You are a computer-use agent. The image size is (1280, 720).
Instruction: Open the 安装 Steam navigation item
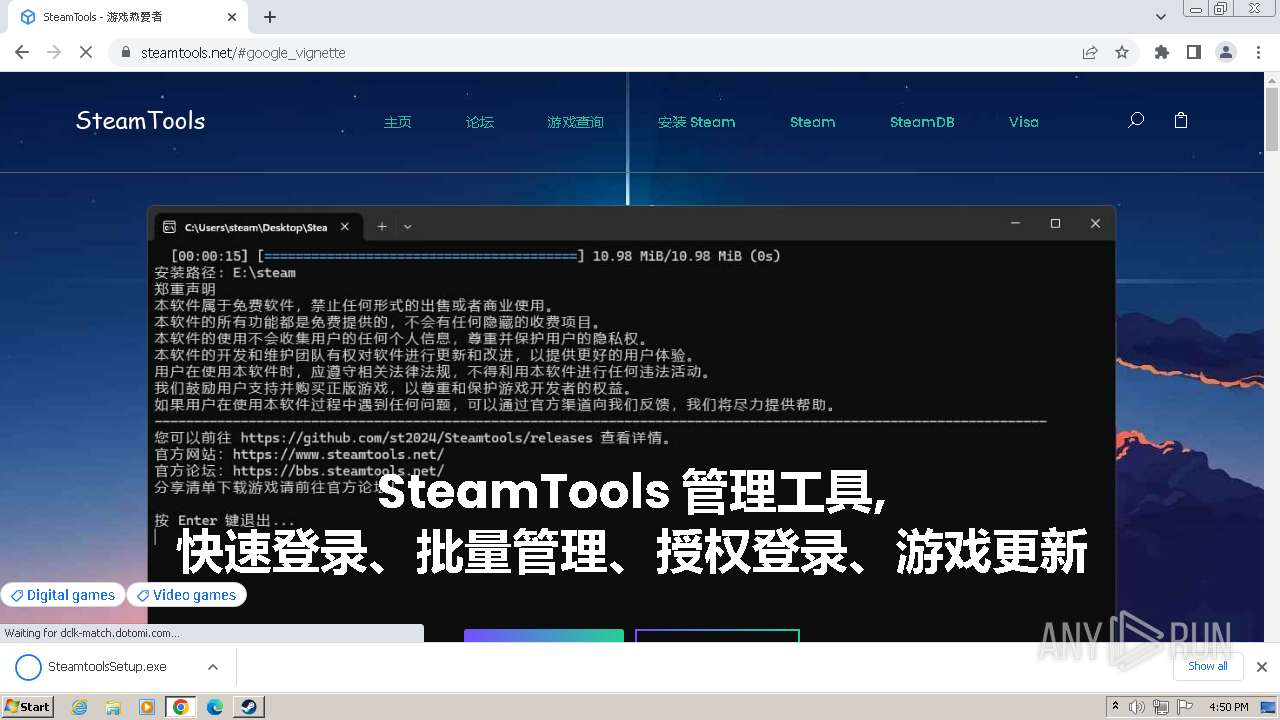[696, 122]
